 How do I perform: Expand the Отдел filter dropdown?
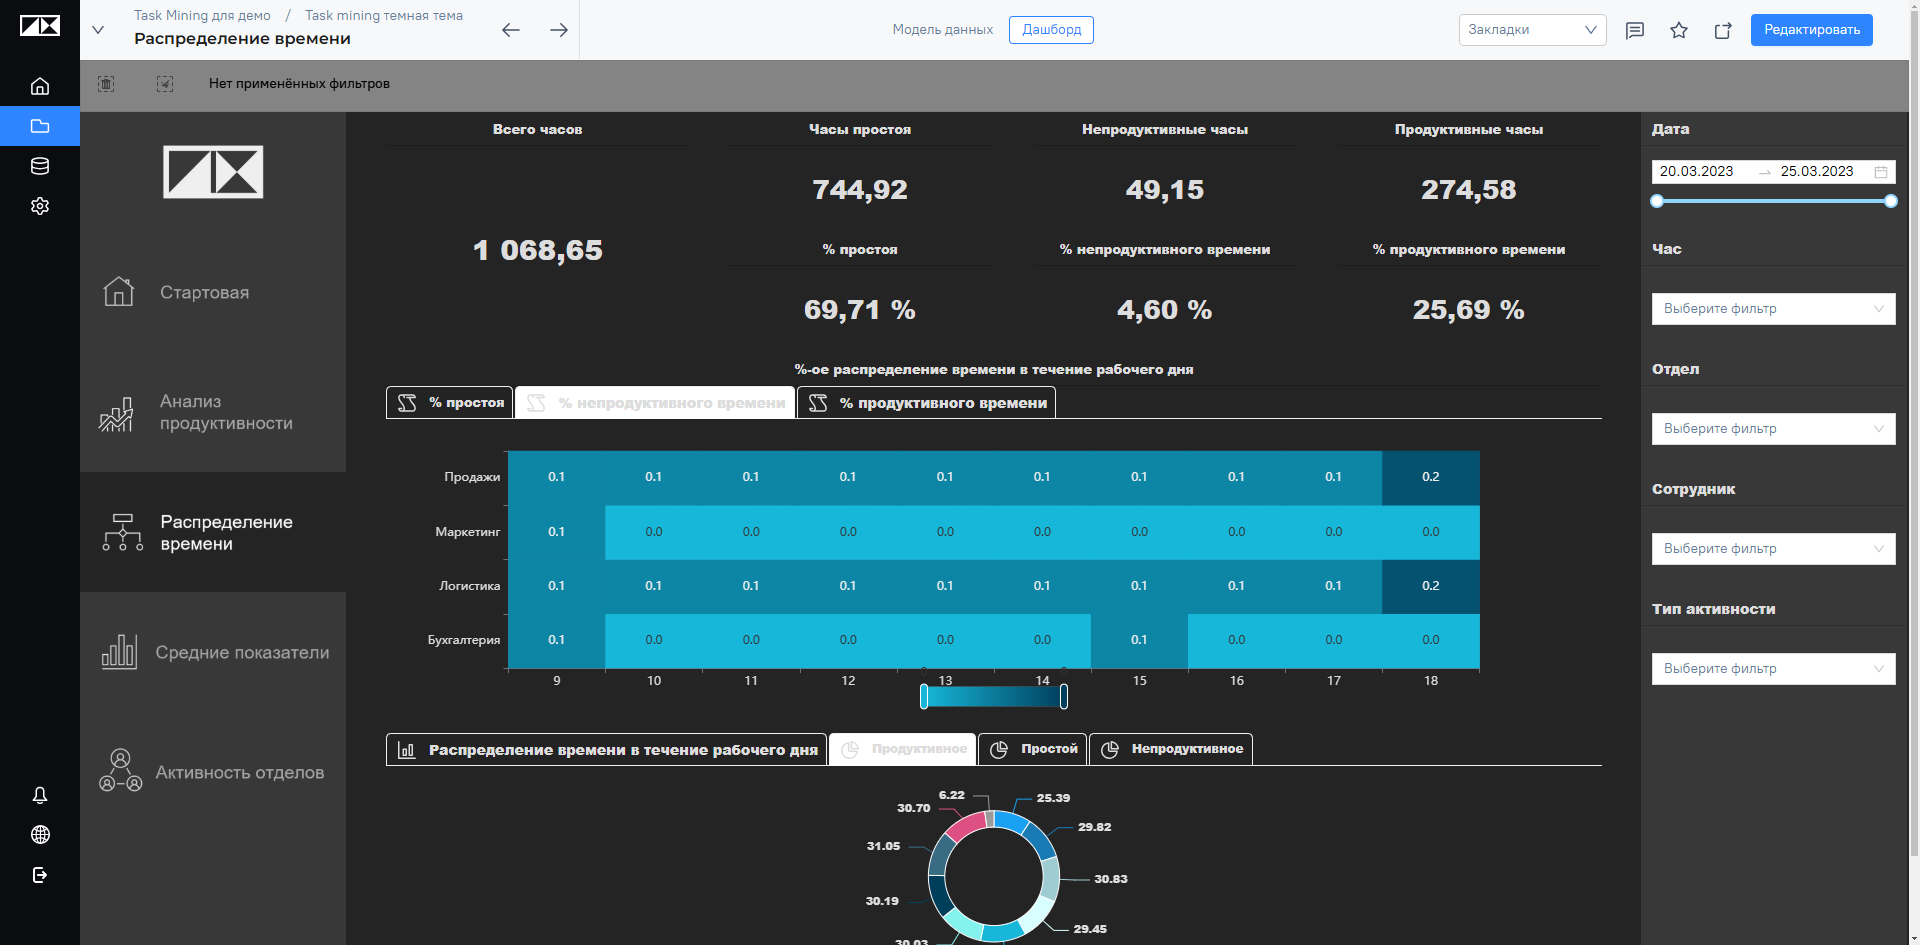(1773, 429)
